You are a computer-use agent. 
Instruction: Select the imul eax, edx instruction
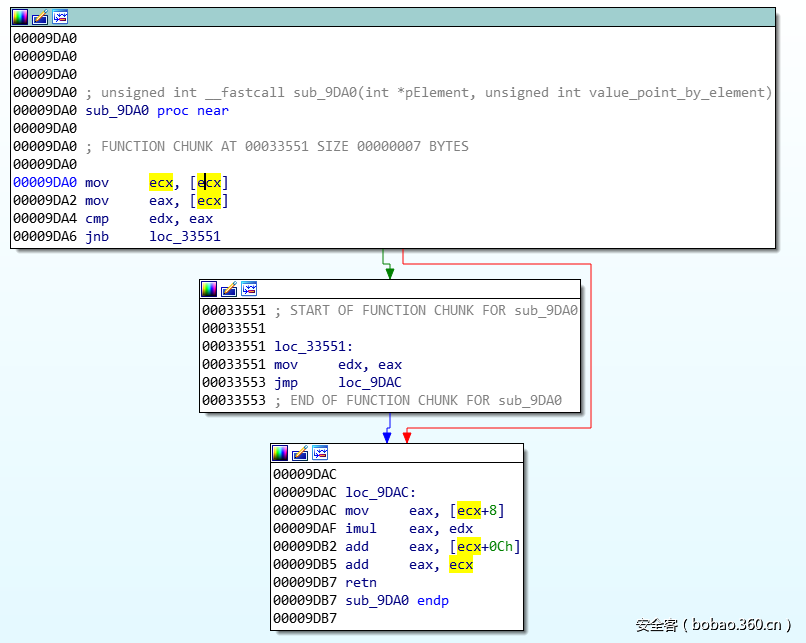click(x=408, y=529)
